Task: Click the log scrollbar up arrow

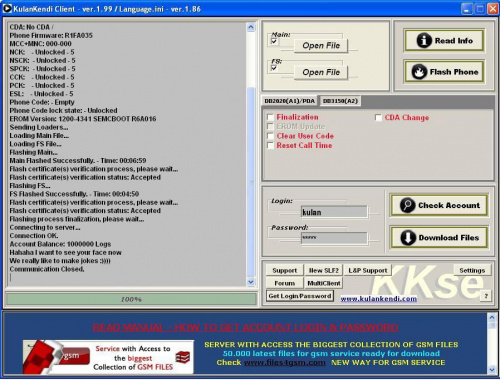Action: point(251,27)
